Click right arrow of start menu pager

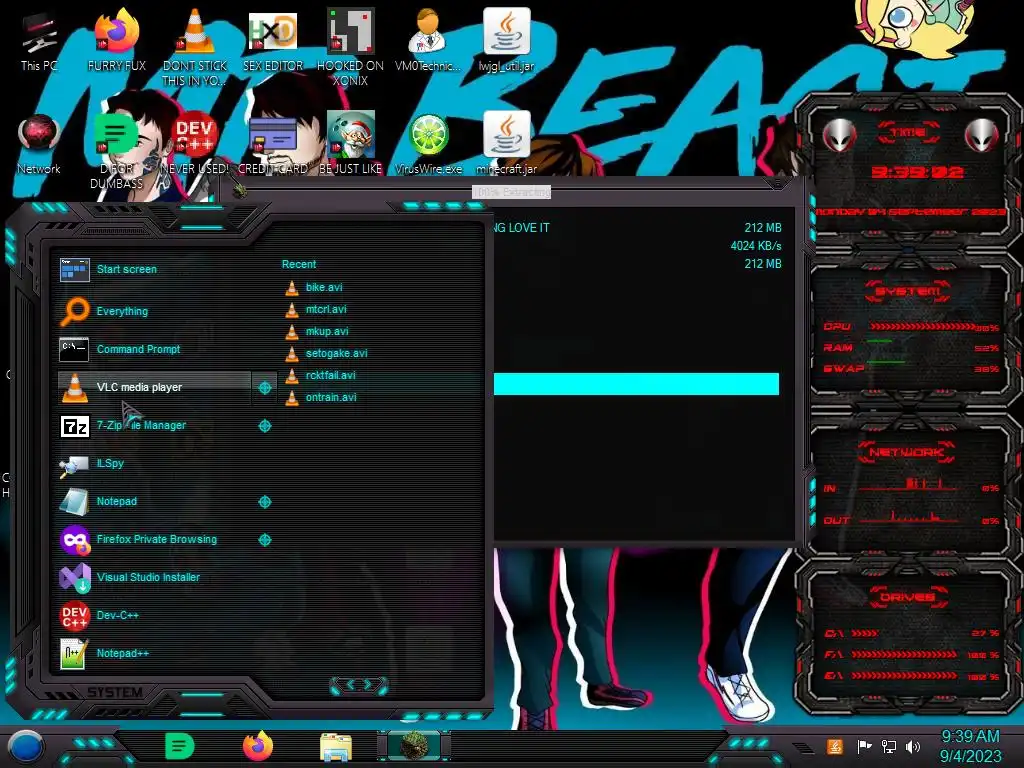pos(369,684)
